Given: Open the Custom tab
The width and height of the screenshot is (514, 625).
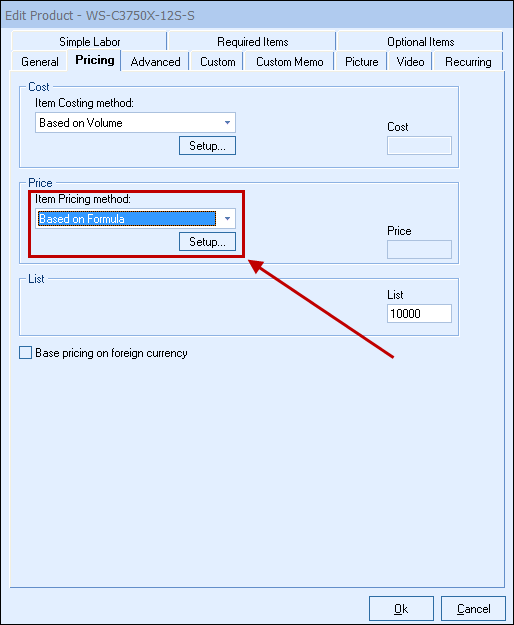Looking at the screenshot, I should [218, 62].
